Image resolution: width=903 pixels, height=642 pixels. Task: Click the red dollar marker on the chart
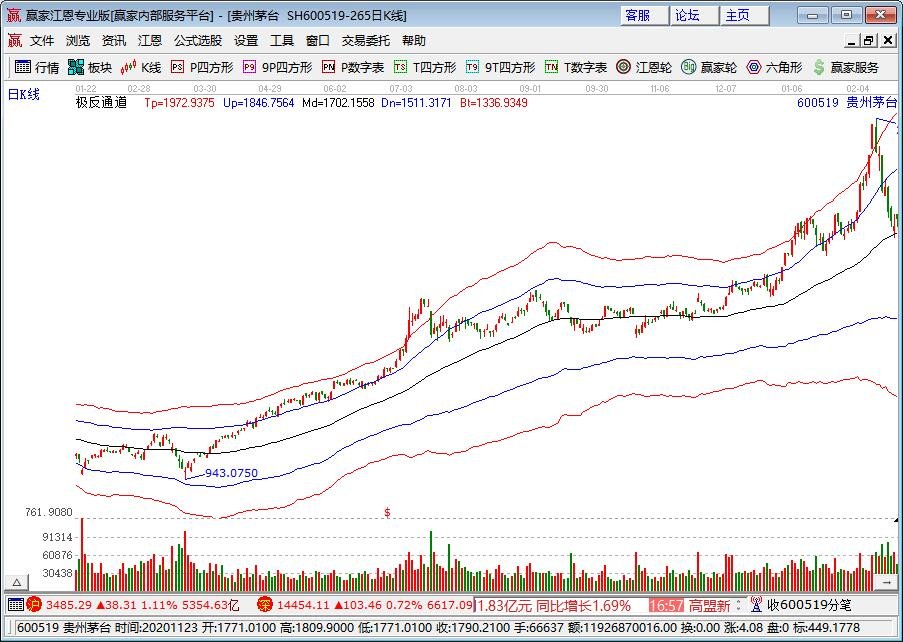tap(388, 512)
